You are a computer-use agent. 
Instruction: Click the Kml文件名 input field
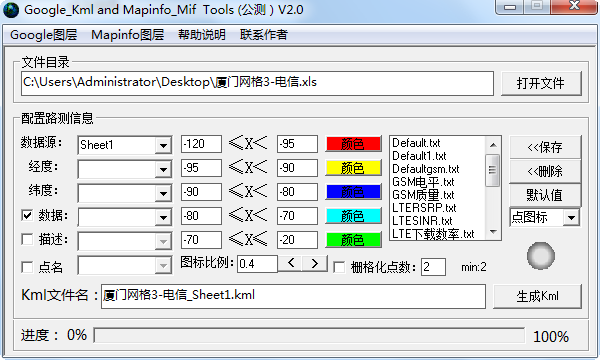293,296
